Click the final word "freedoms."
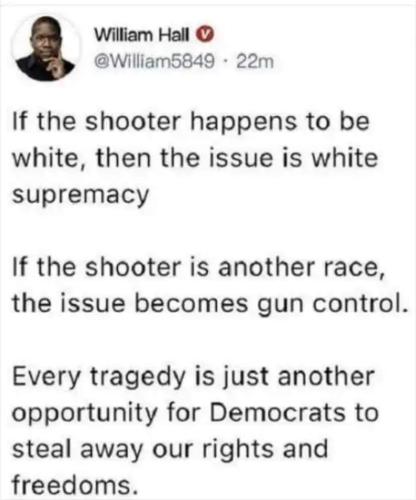Screen dimensions: 416x500 click(75, 485)
